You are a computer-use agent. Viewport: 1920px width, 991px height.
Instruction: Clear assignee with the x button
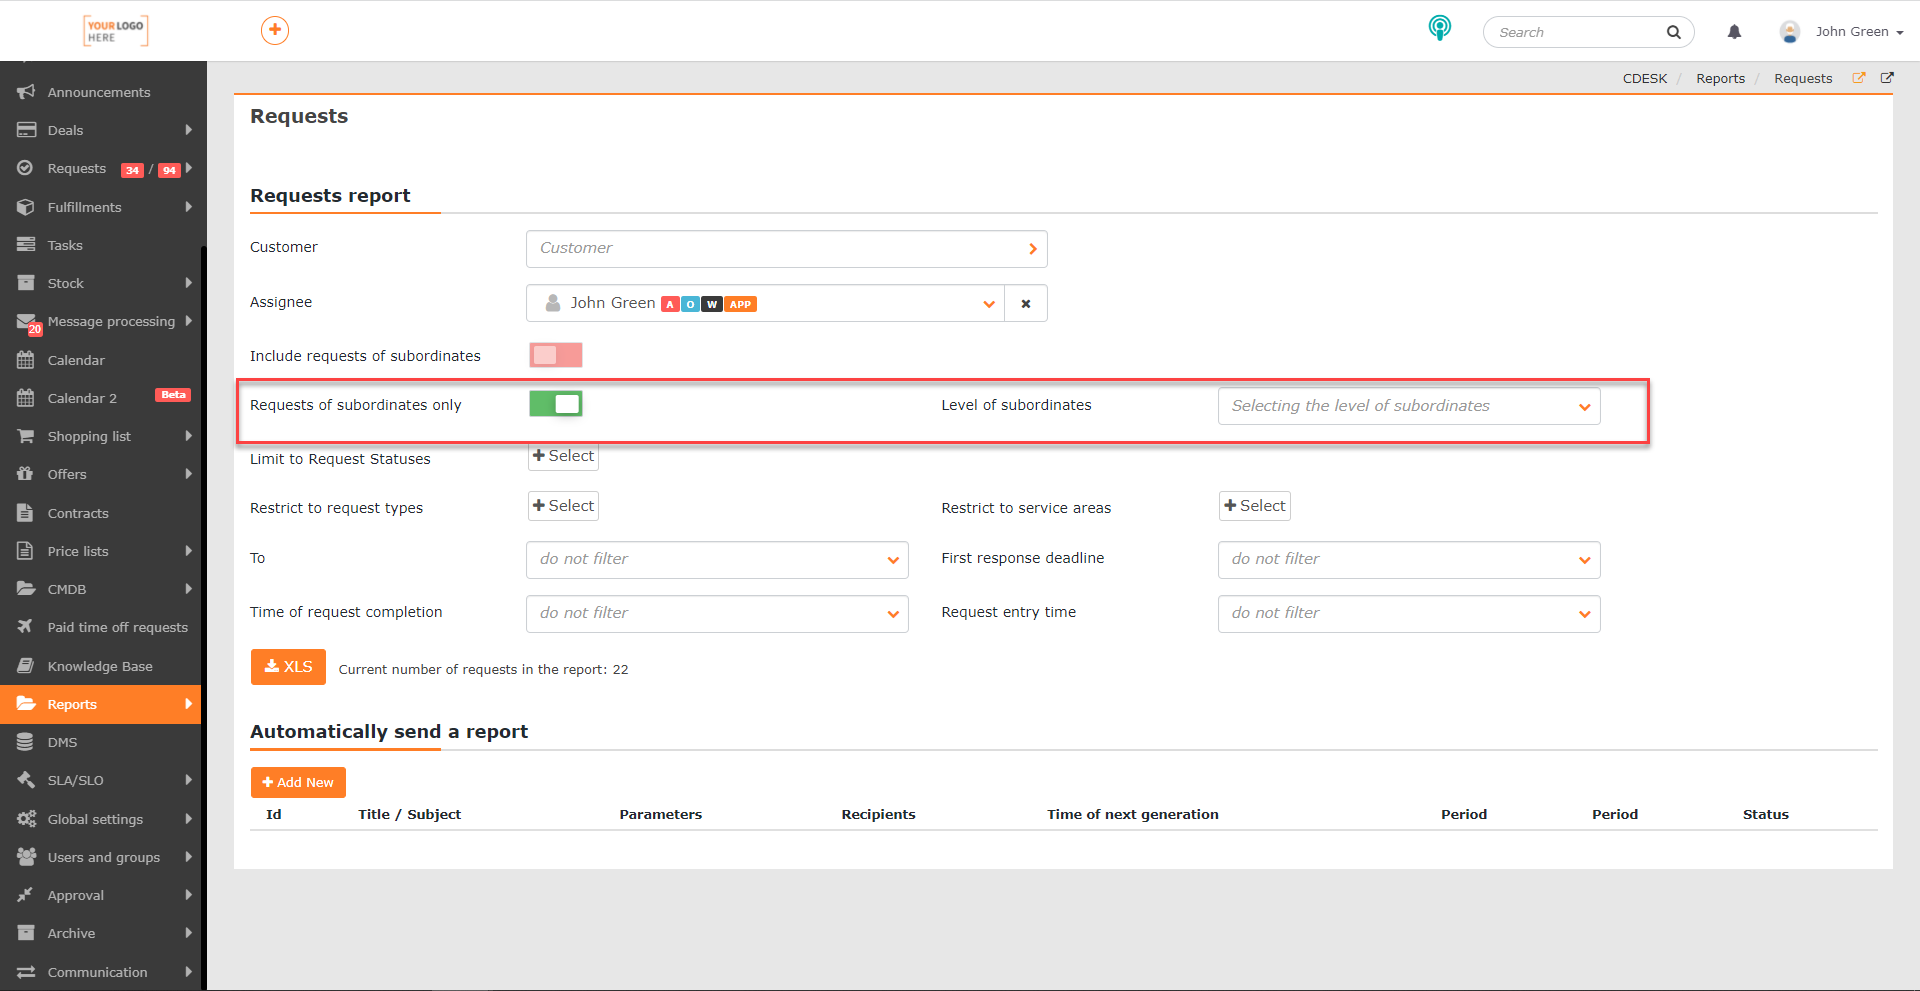click(x=1026, y=303)
